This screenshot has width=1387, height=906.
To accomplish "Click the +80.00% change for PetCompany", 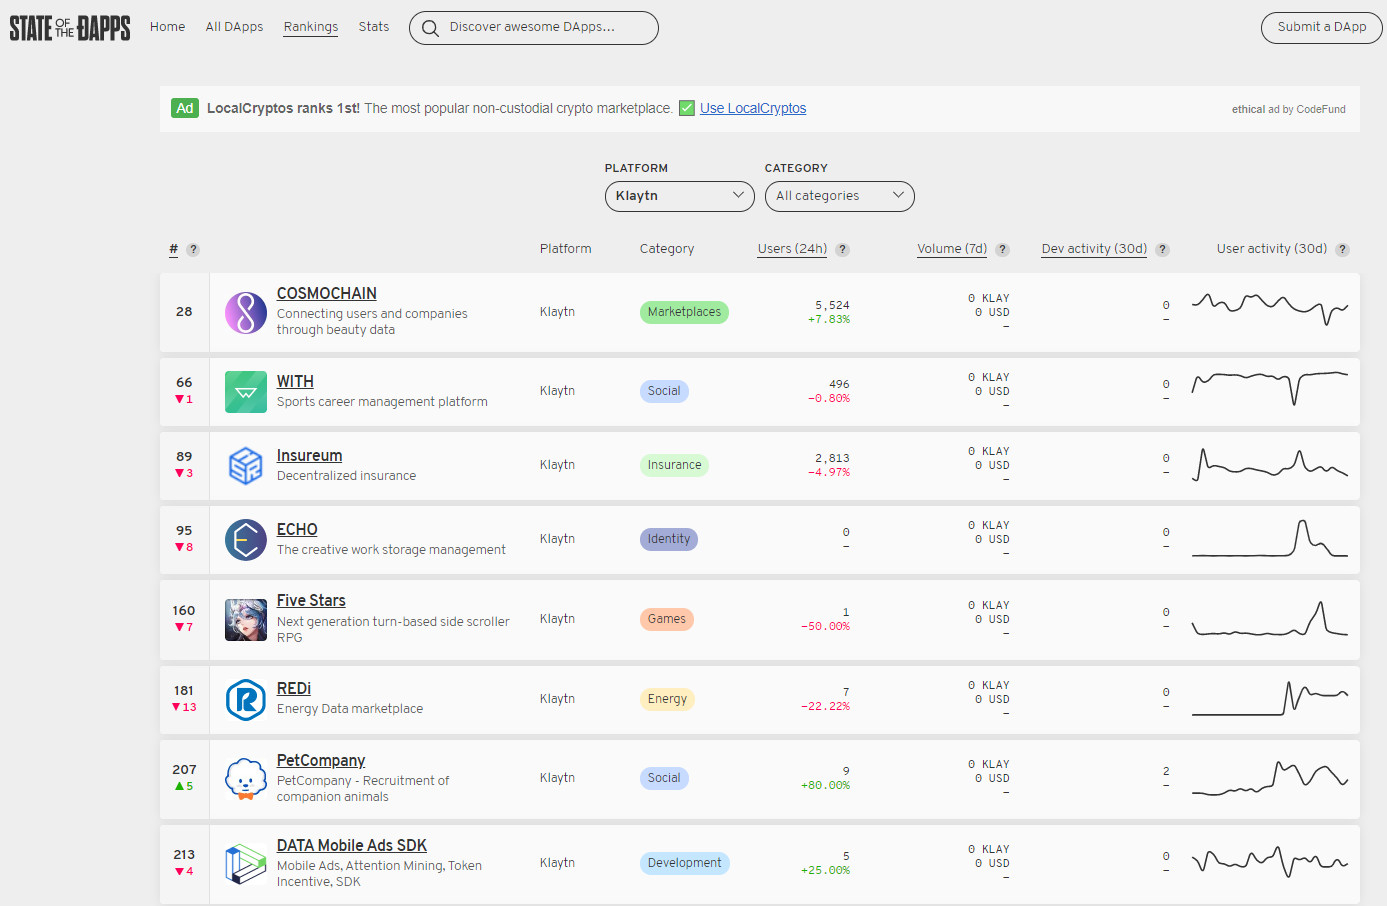I will pos(825,786).
